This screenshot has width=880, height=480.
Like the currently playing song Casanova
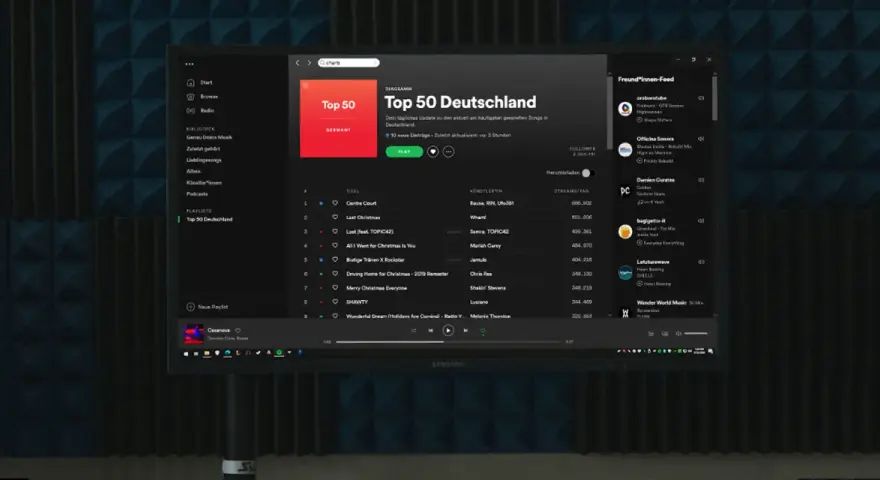(x=238, y=330)
